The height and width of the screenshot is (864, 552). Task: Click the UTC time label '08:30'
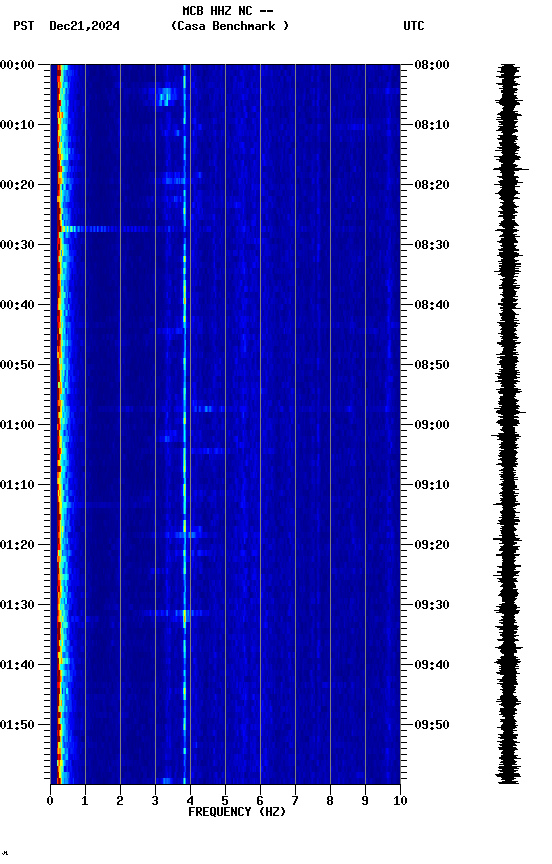click(x=432, y=245)
